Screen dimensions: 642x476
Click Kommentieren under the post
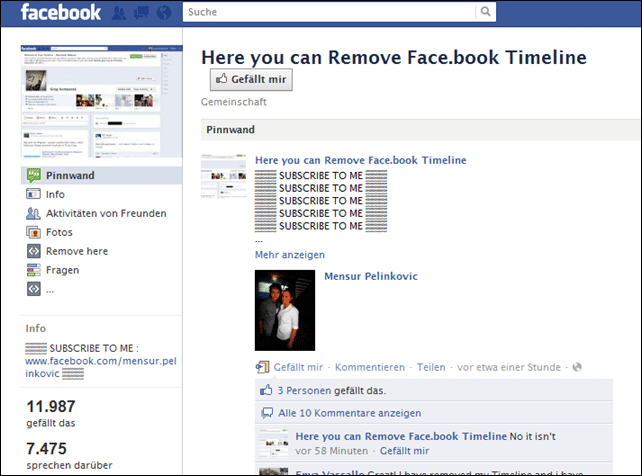tap(370, 367)
